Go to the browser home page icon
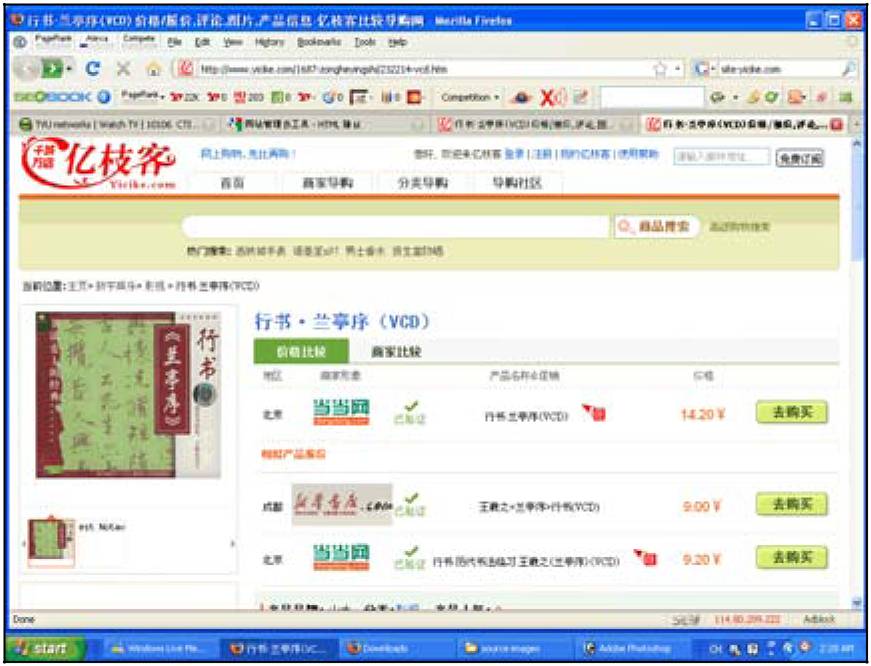This screenshot has height=666, width=871. [x=154, y=69]
